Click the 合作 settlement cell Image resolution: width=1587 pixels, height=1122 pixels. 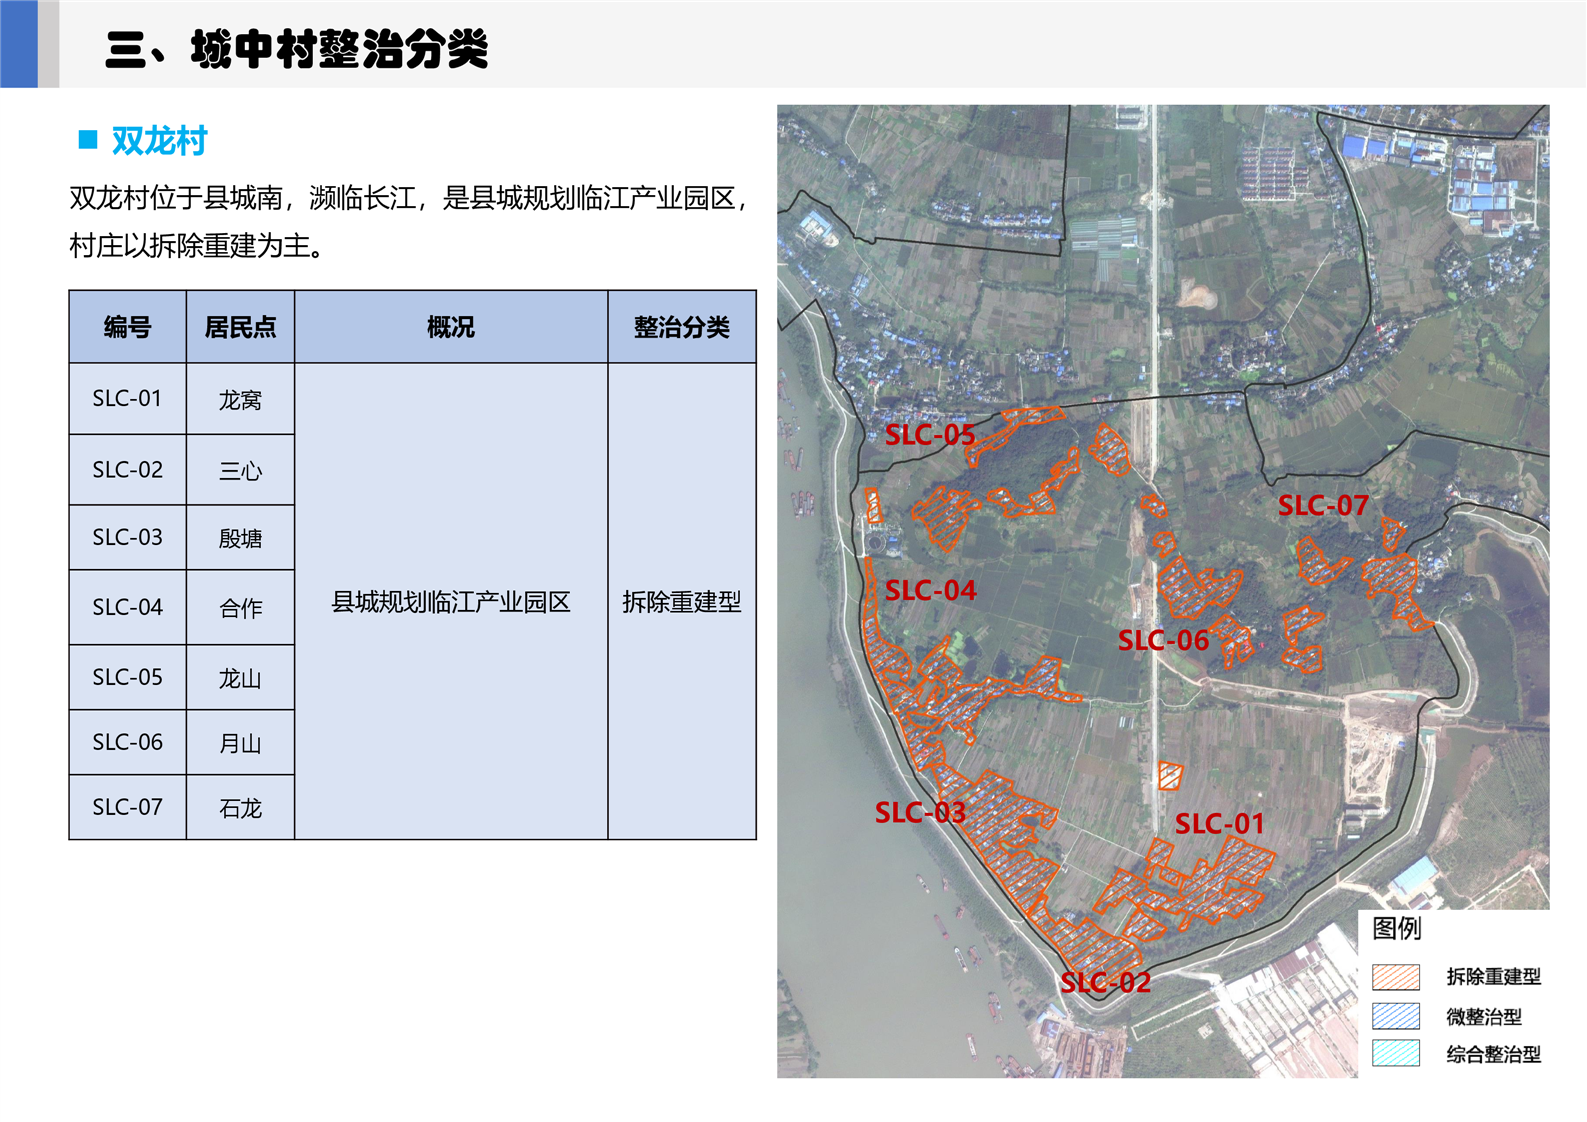tap(240, 608)
